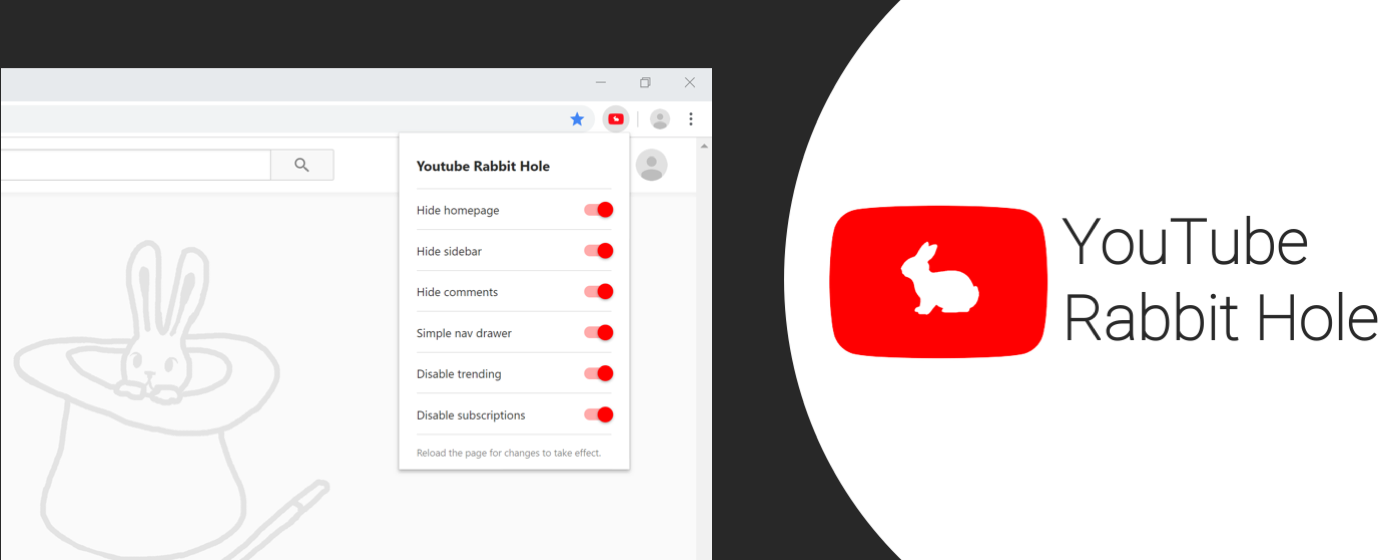Screen dimensions: 1400x560
Task: Switch off Disable trending
Action: [598, 374]
